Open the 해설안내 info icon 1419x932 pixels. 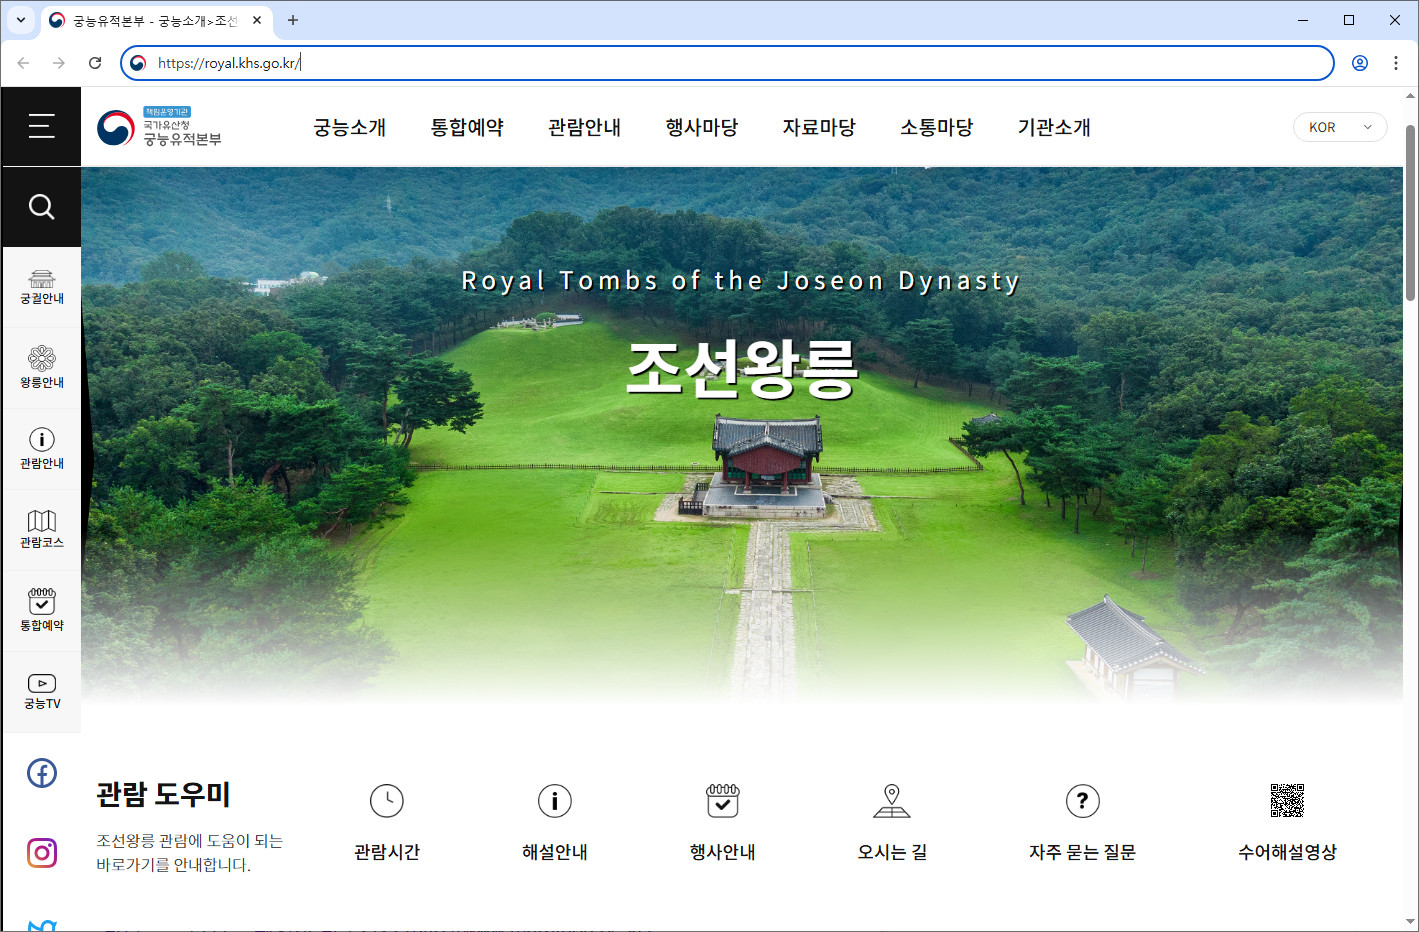(x=555, y=801)
